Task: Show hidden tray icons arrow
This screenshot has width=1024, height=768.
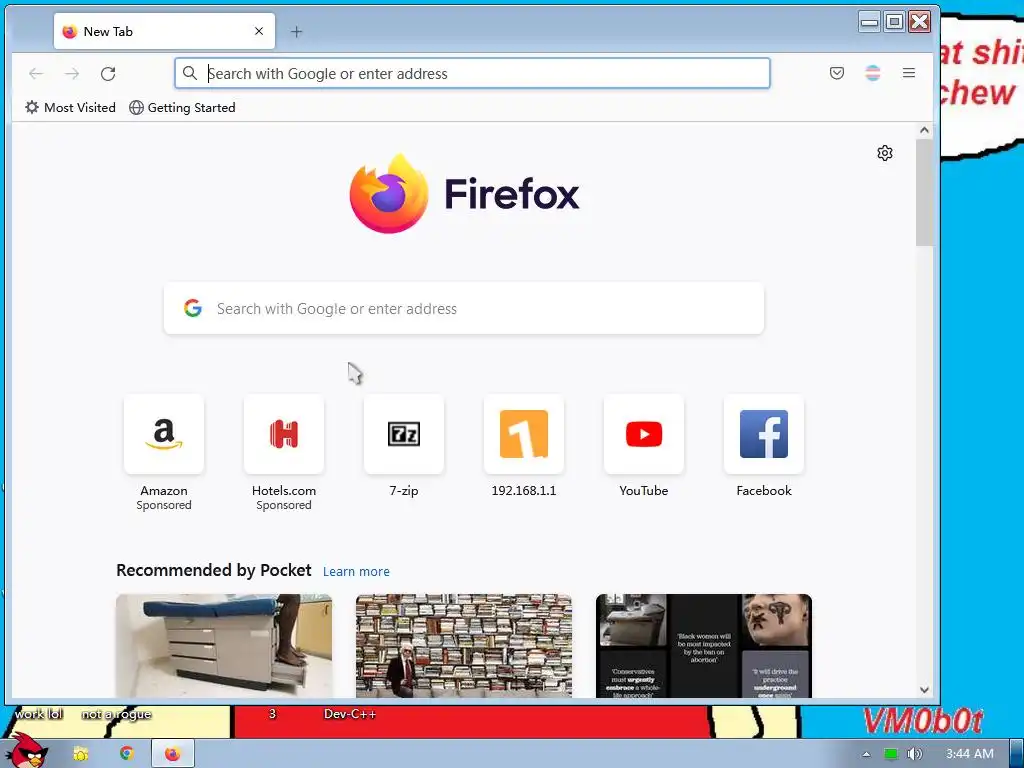Action: coord(866,754)
